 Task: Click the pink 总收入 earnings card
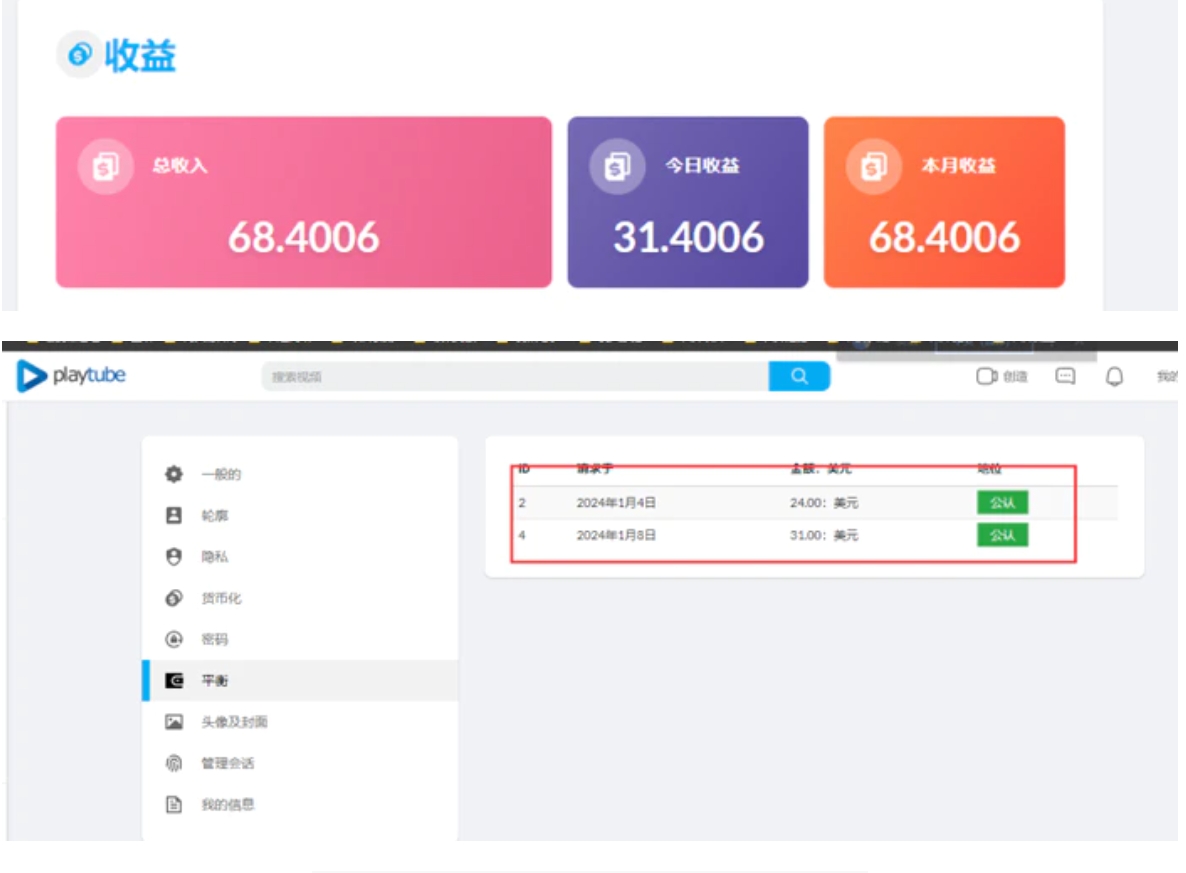click(303, 203)
